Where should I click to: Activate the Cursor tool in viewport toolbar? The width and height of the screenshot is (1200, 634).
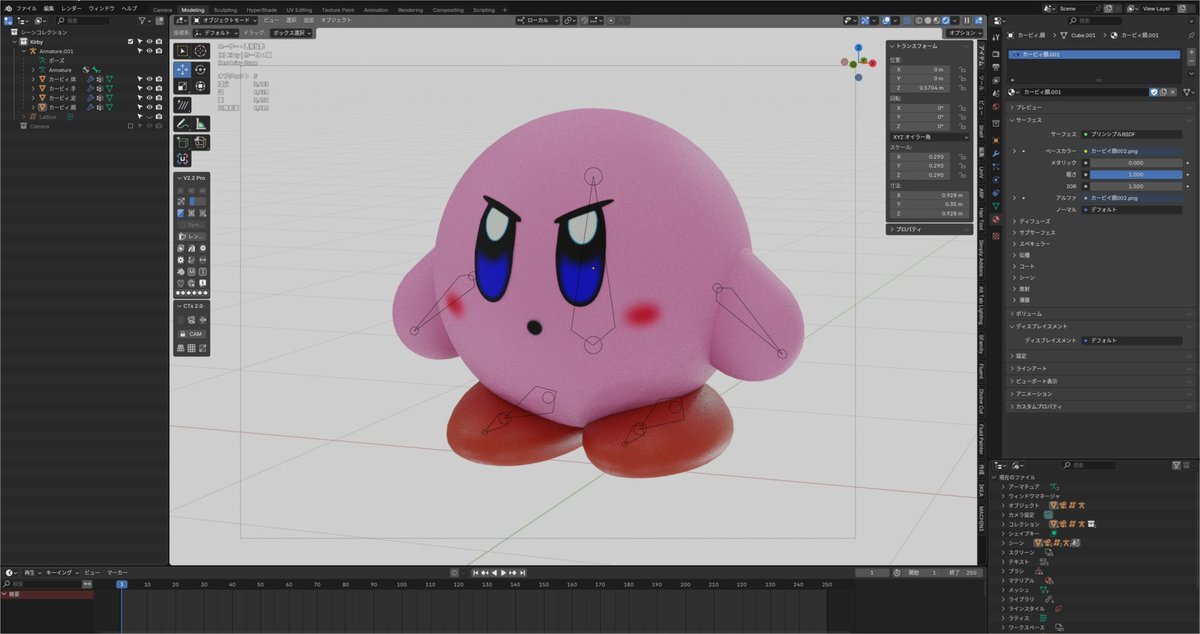coord(200,51)
